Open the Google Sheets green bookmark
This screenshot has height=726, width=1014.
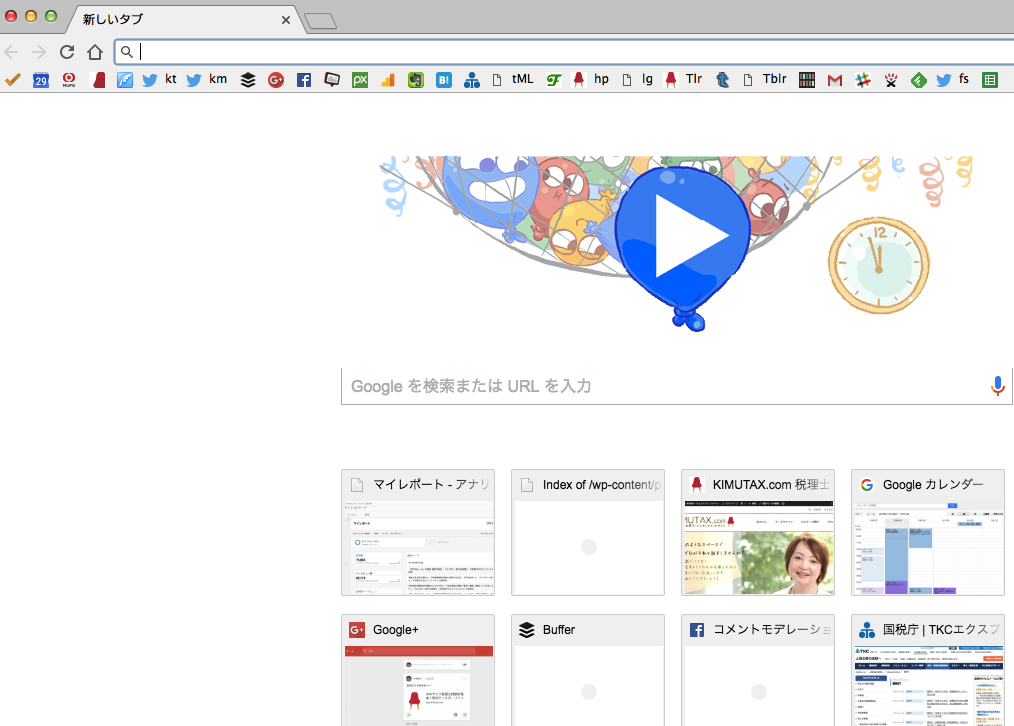click(x=990, y=80)
